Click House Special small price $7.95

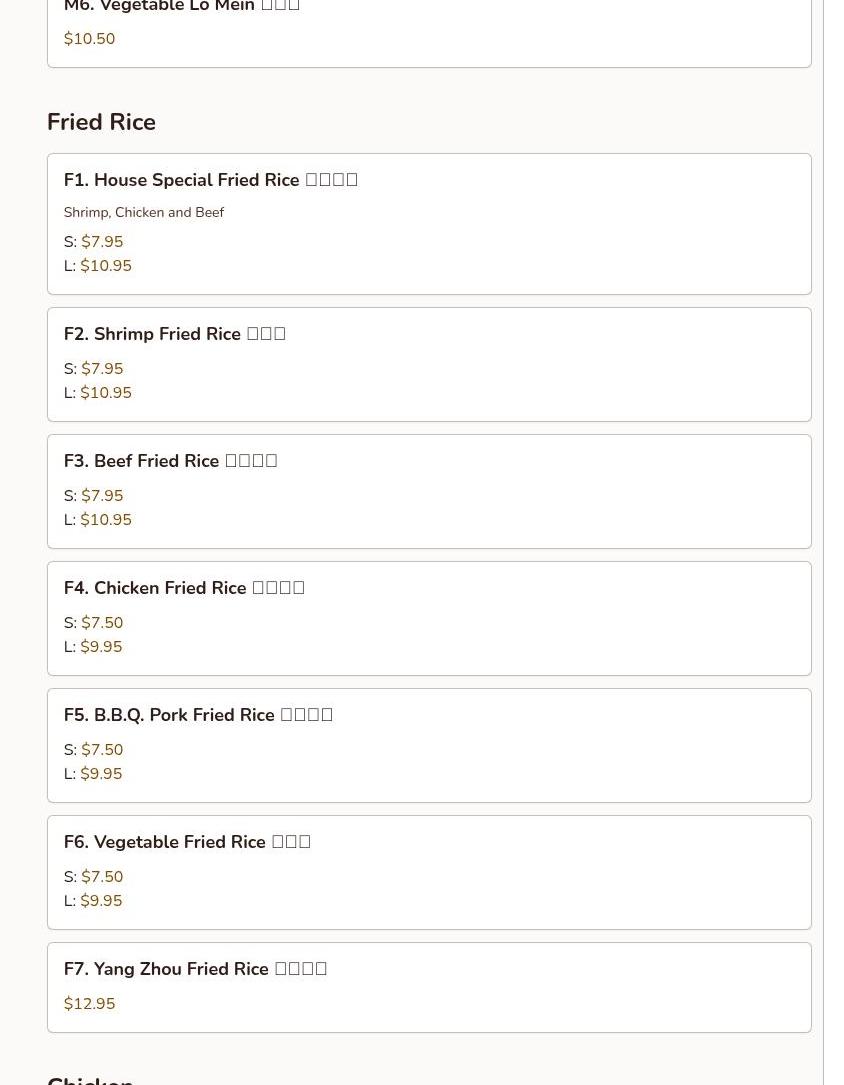(x=102, y=242)
